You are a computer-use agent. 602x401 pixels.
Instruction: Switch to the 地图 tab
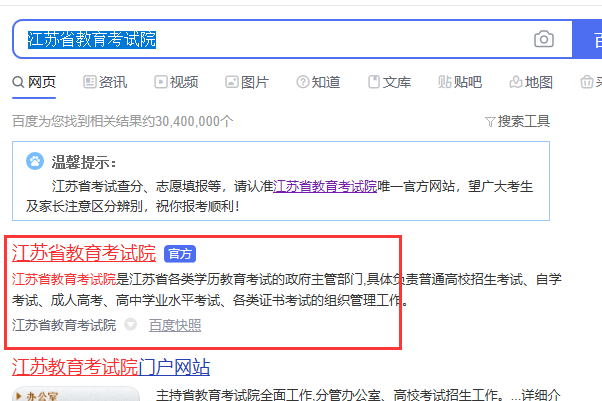(x=531, y=82)
